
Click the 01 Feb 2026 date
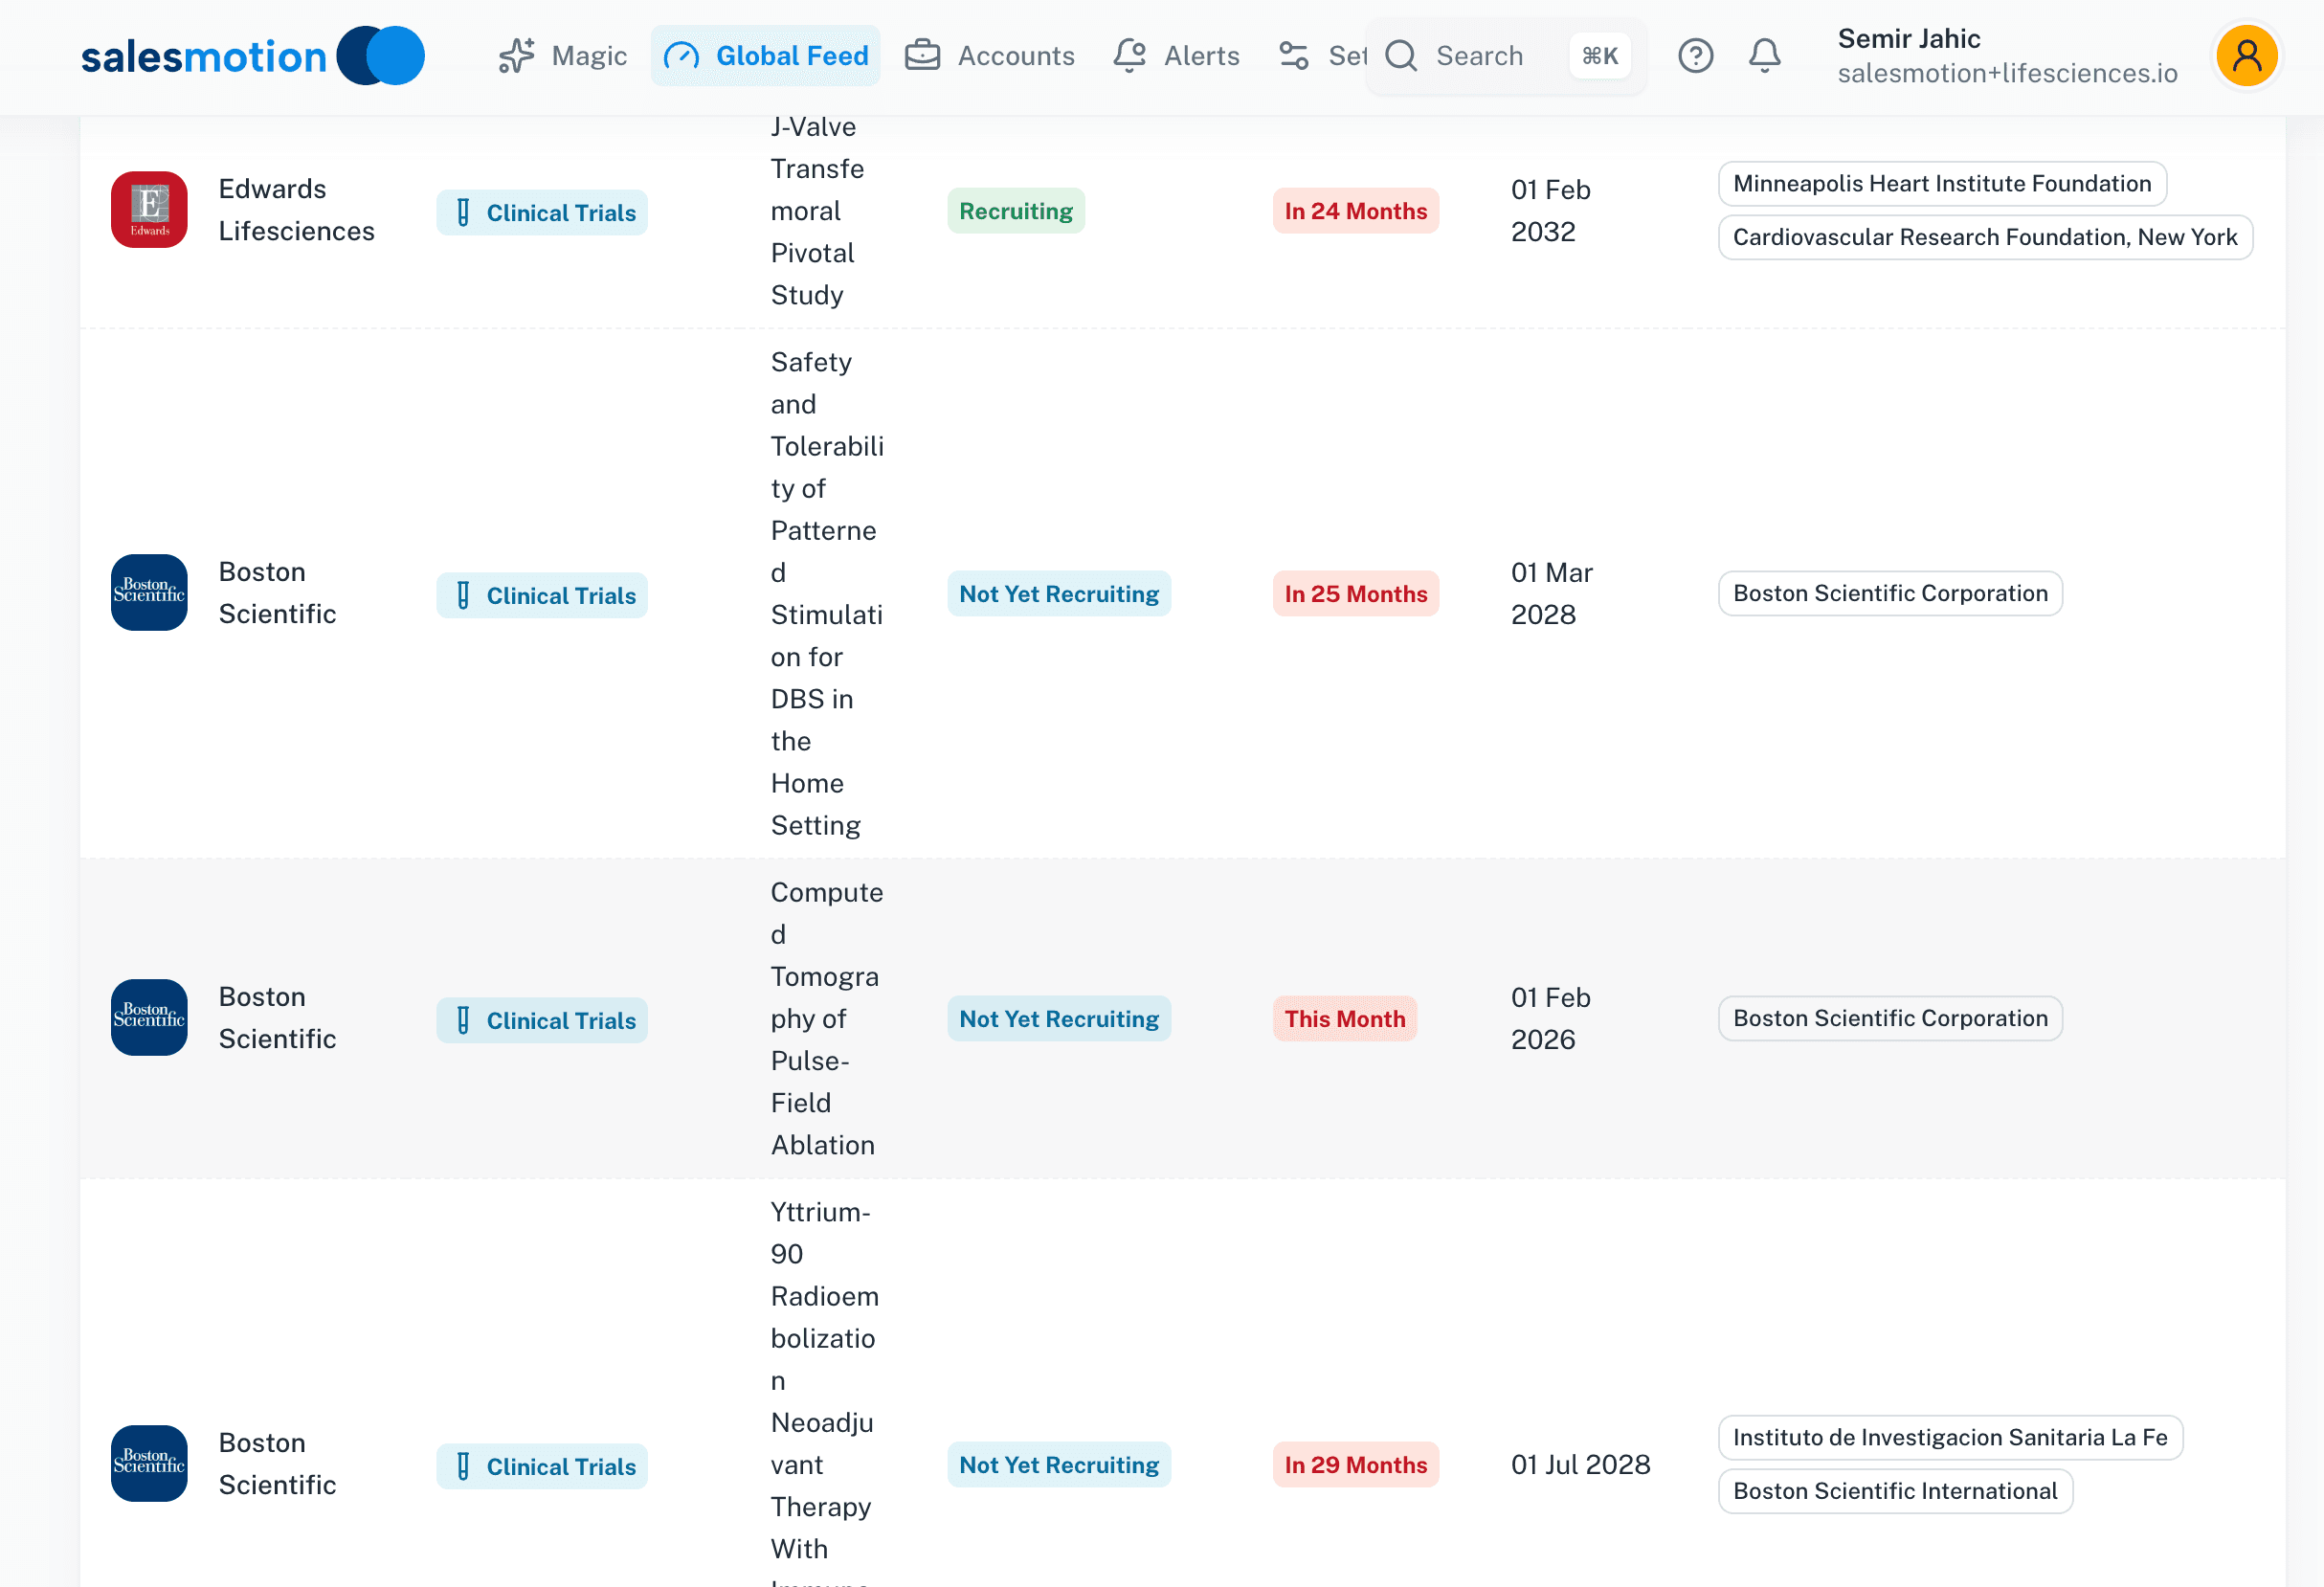point(1550,1019)
